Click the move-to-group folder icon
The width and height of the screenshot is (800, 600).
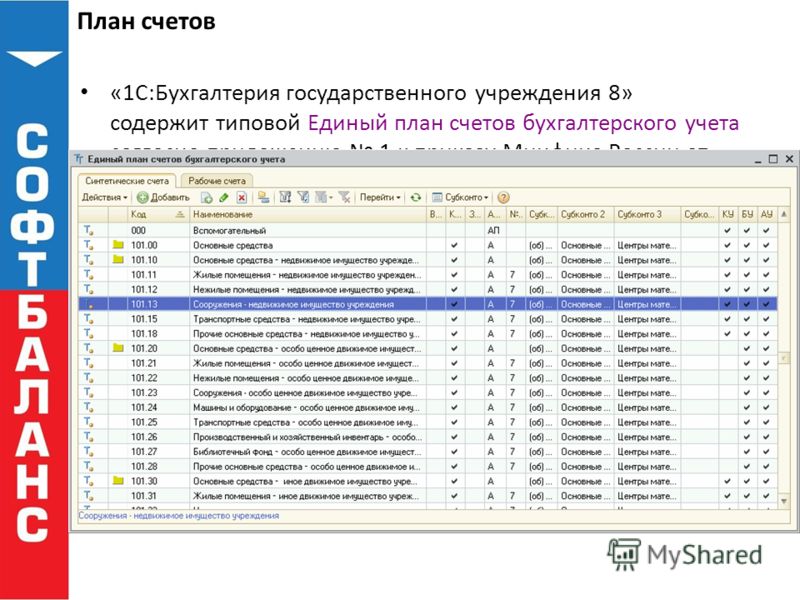[263, 197]
